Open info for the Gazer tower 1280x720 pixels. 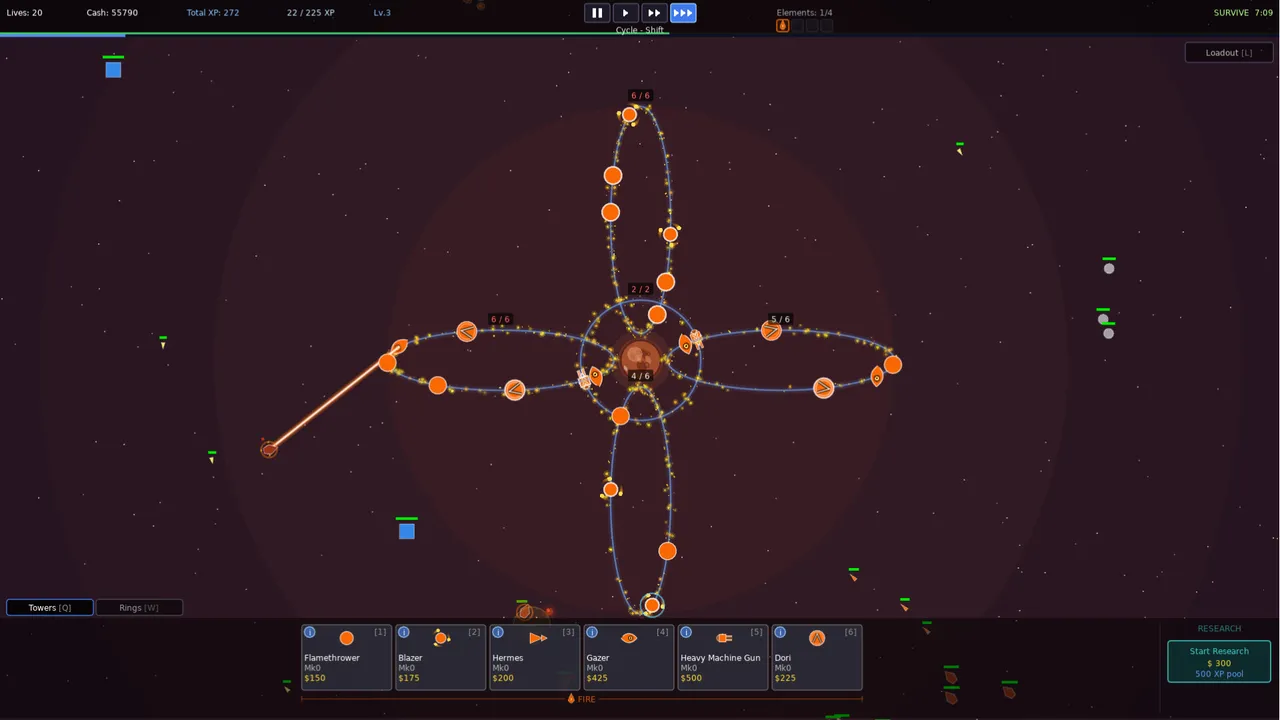tap(592, 632)
